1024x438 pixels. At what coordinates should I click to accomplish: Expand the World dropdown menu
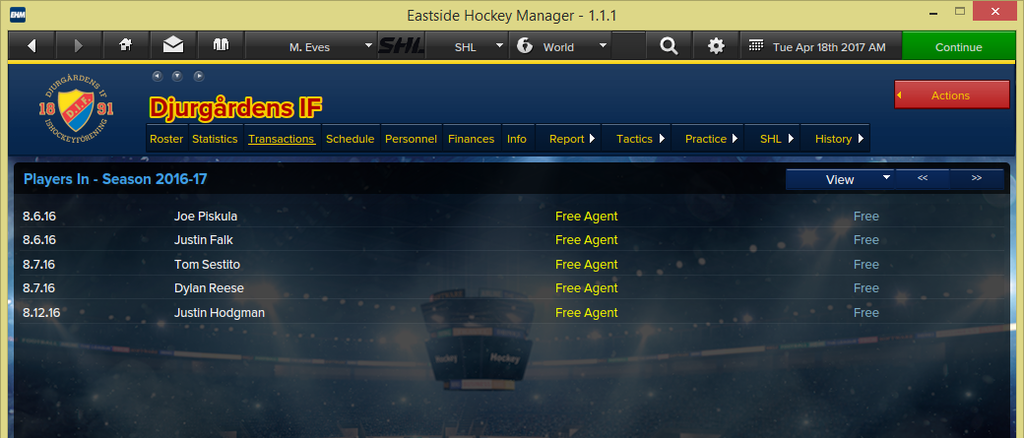pos(561,46)
